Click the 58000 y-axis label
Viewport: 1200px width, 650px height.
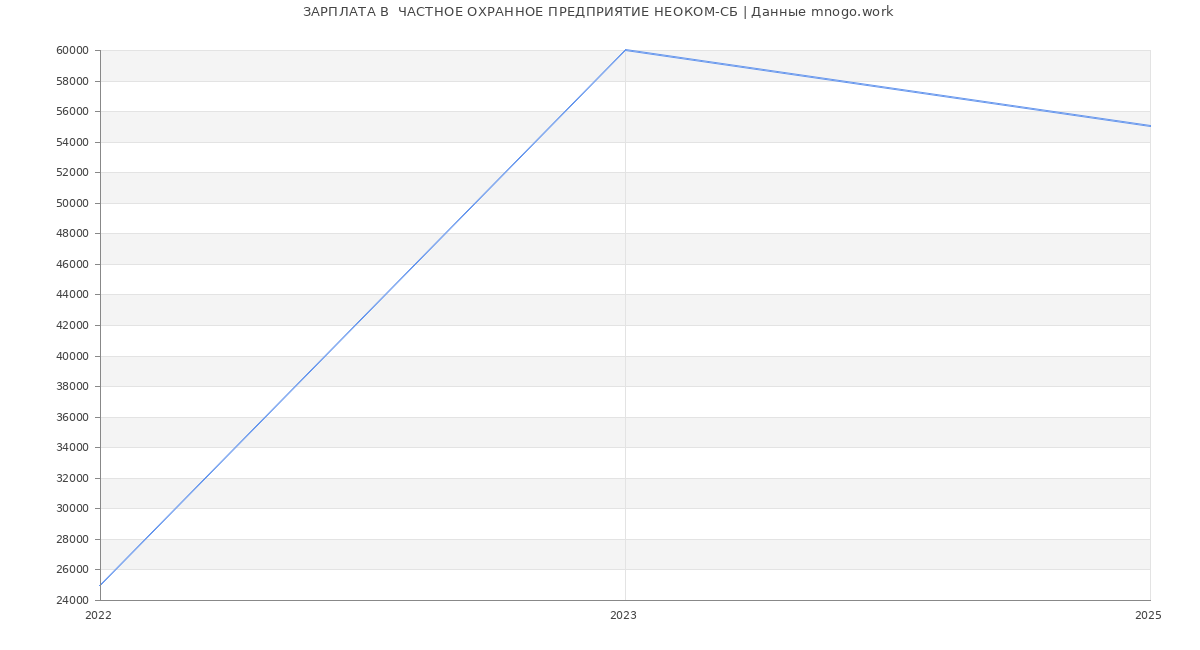[72, 81]
